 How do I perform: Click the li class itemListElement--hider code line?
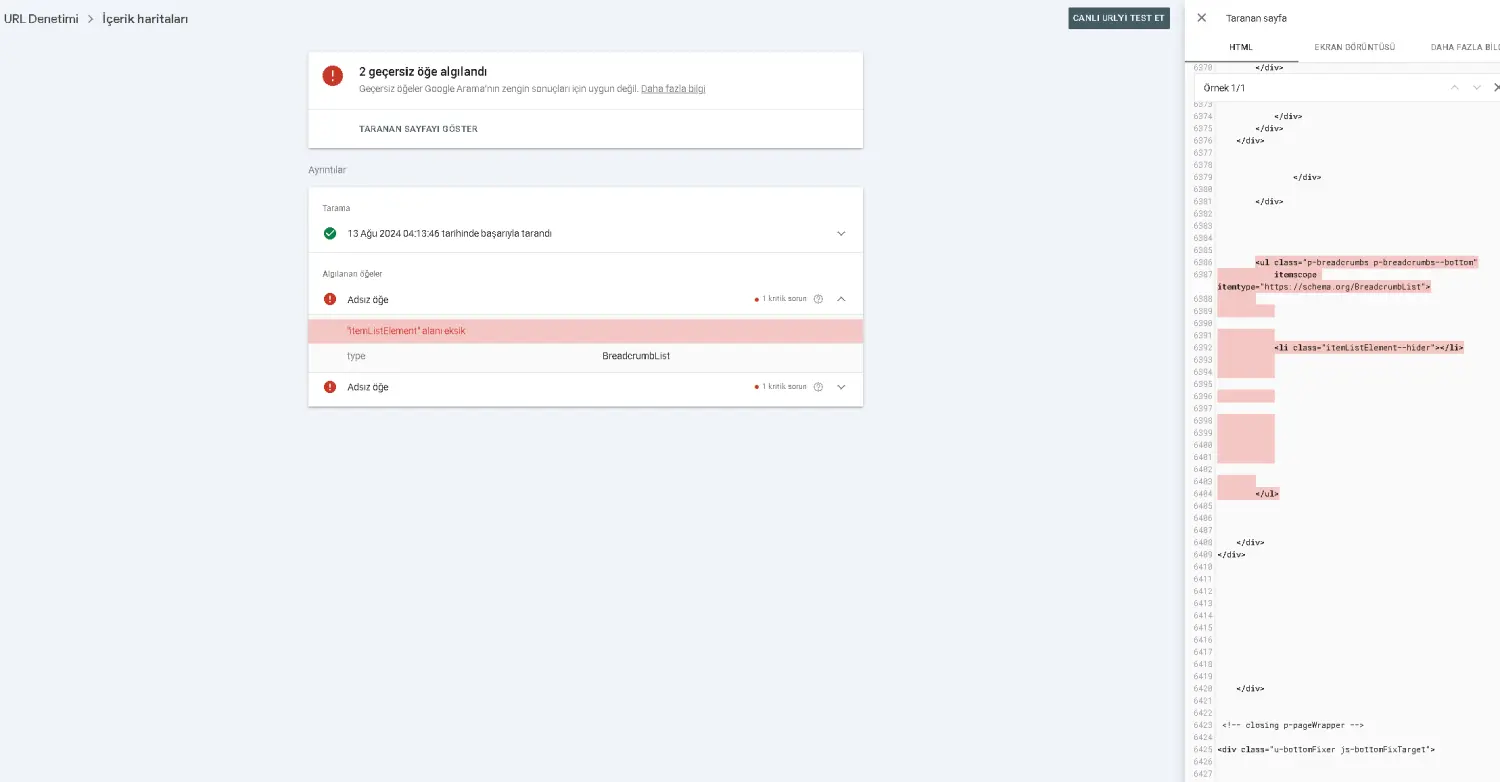1369,347
